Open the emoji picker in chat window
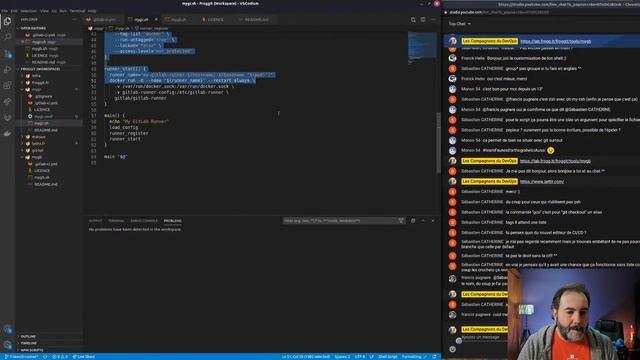Screen dimensions: 640x360 pos(452,349)
